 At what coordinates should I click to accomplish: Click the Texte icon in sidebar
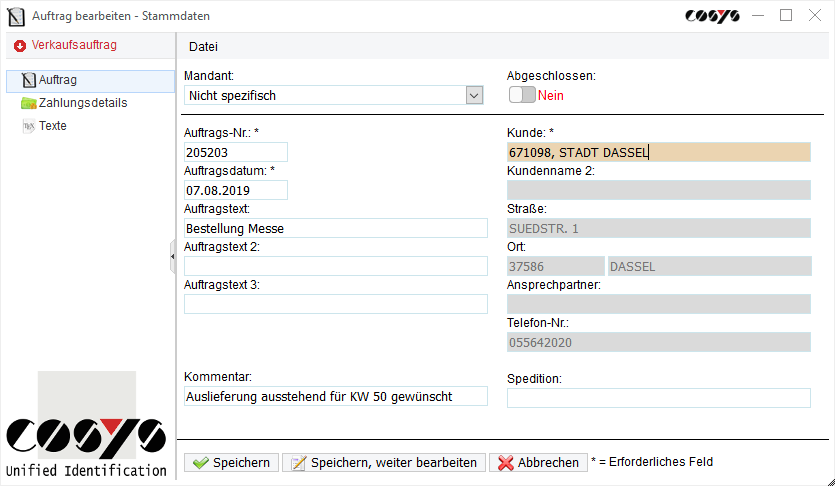pos(29,126)
